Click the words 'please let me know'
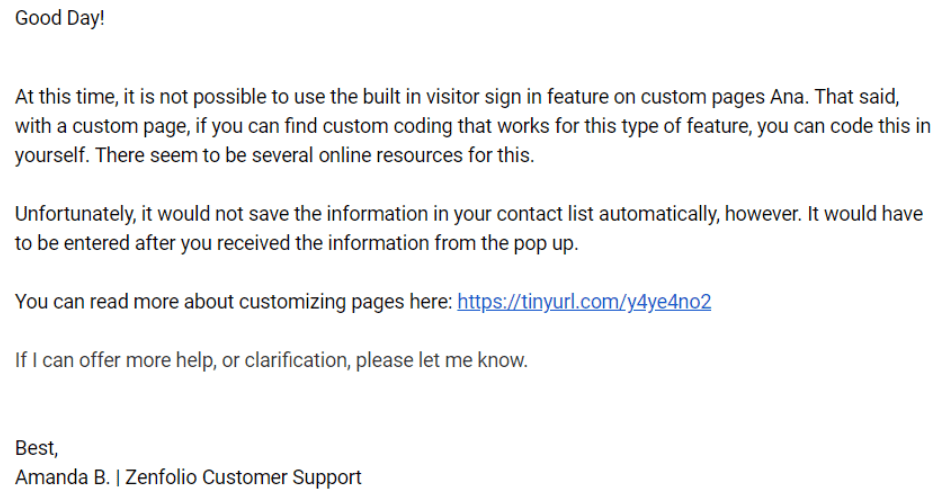This screenshot has height=493, width=937. [442, 360]
